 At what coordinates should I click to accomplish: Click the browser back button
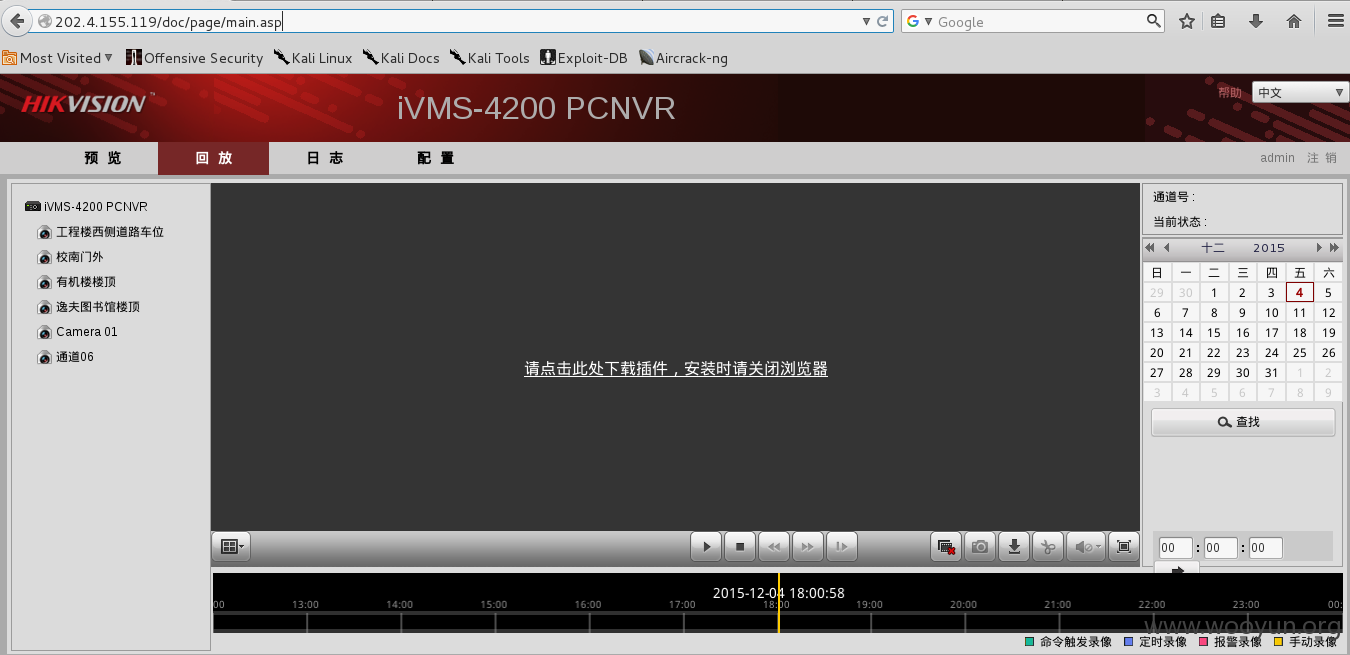(16, 21)
